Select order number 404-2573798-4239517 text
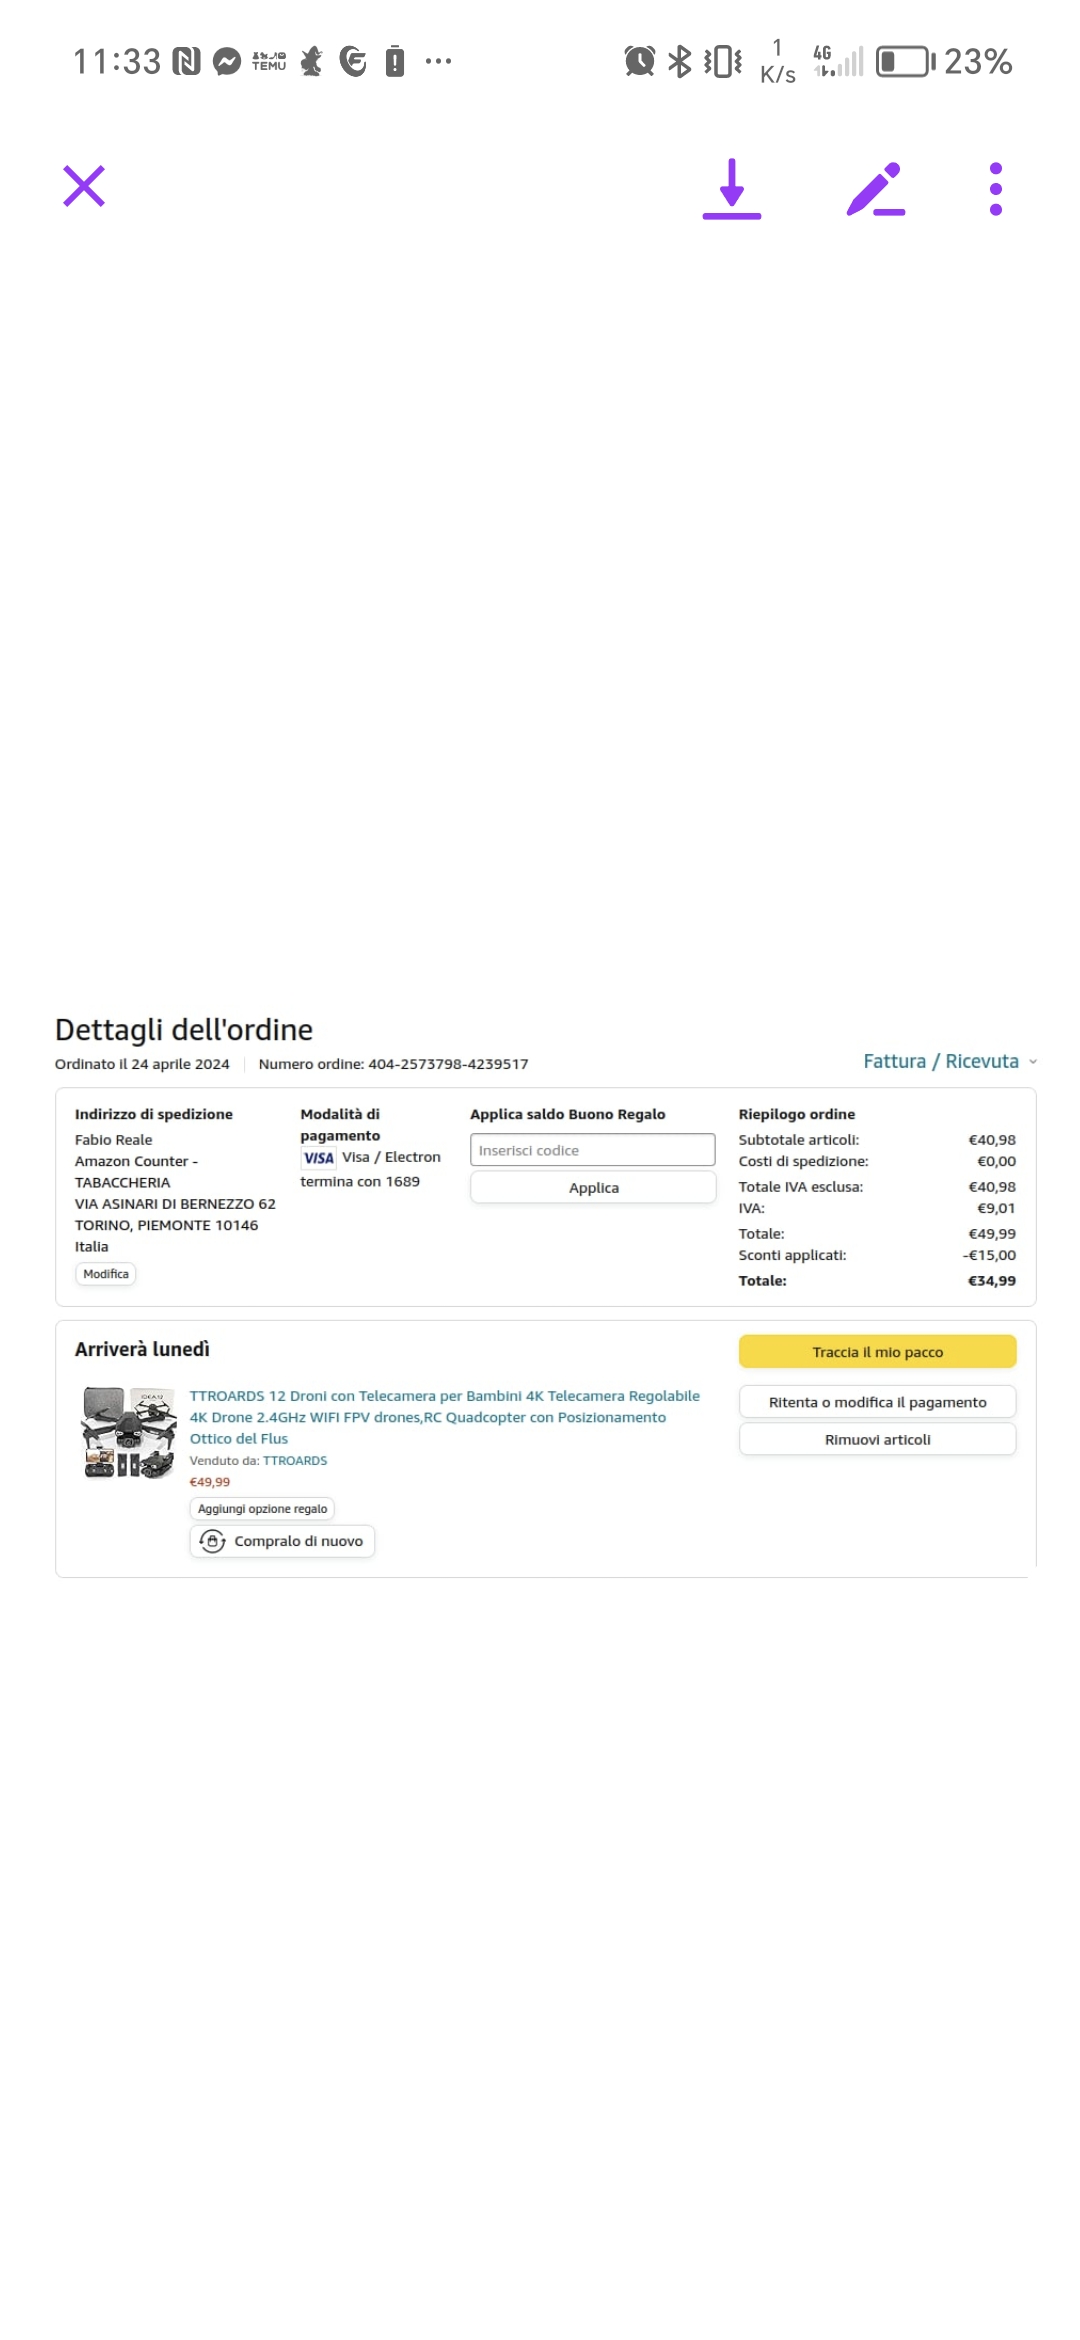This screenshot has width=1080, height=2340. [x=448, y=1064]
